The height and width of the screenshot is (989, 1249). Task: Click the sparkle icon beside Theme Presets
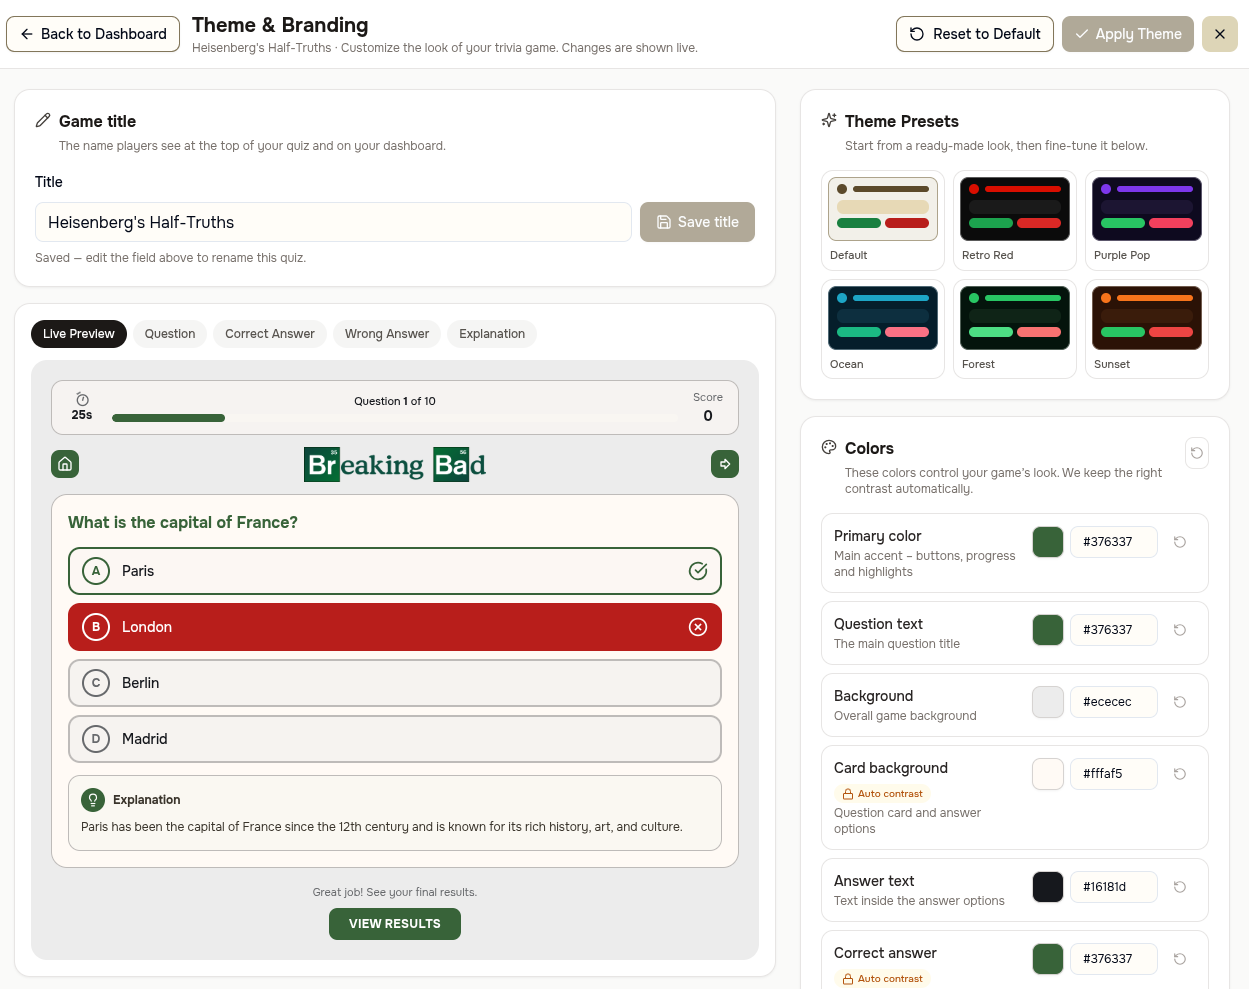[x=829, y=120]
